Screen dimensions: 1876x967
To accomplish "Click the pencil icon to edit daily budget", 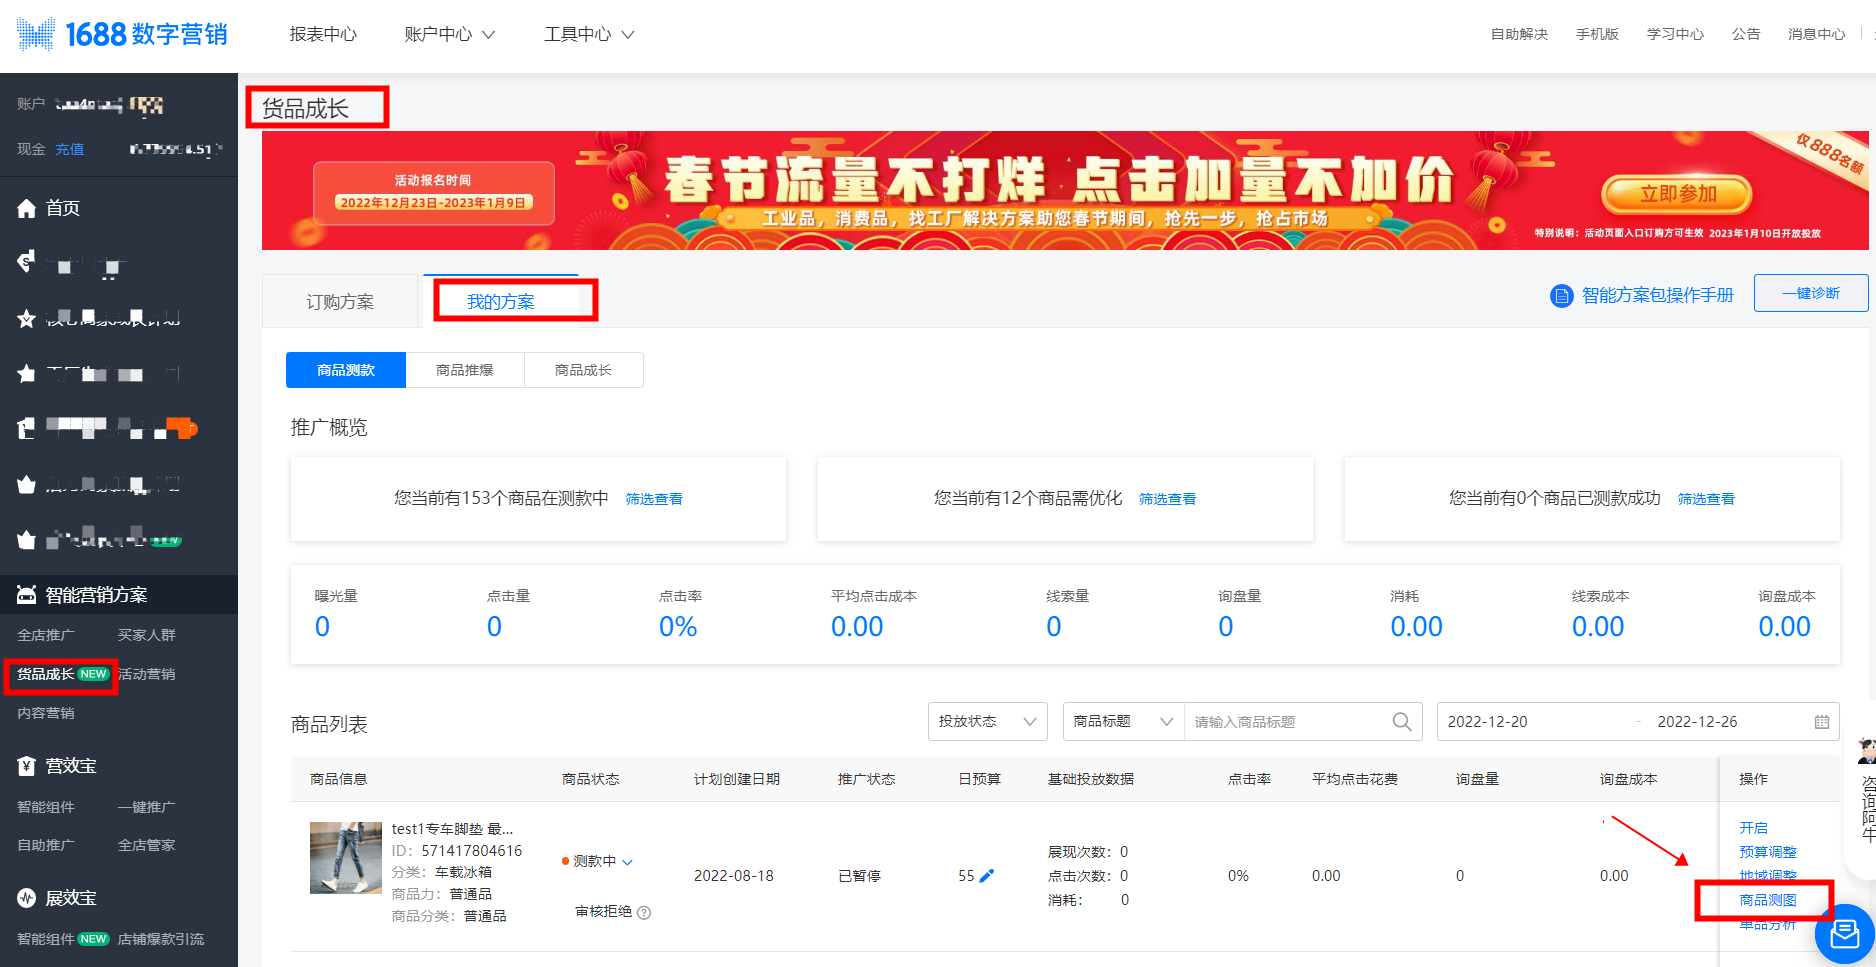I will [987, 876].
